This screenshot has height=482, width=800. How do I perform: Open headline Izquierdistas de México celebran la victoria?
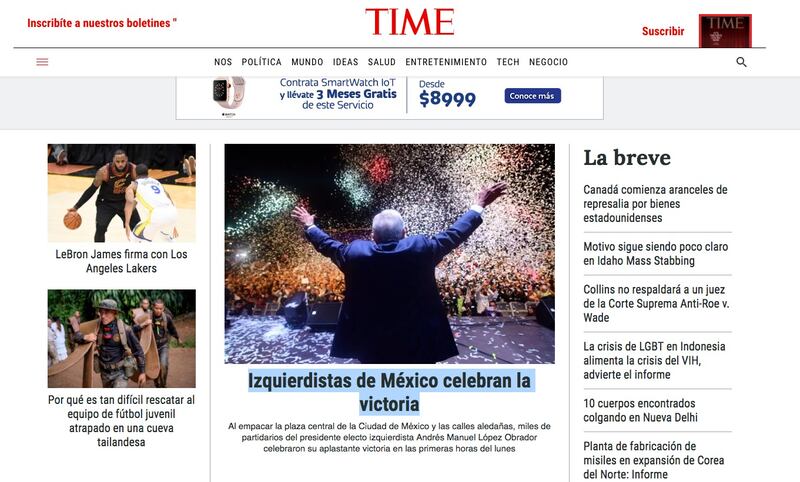click(389, 392)
